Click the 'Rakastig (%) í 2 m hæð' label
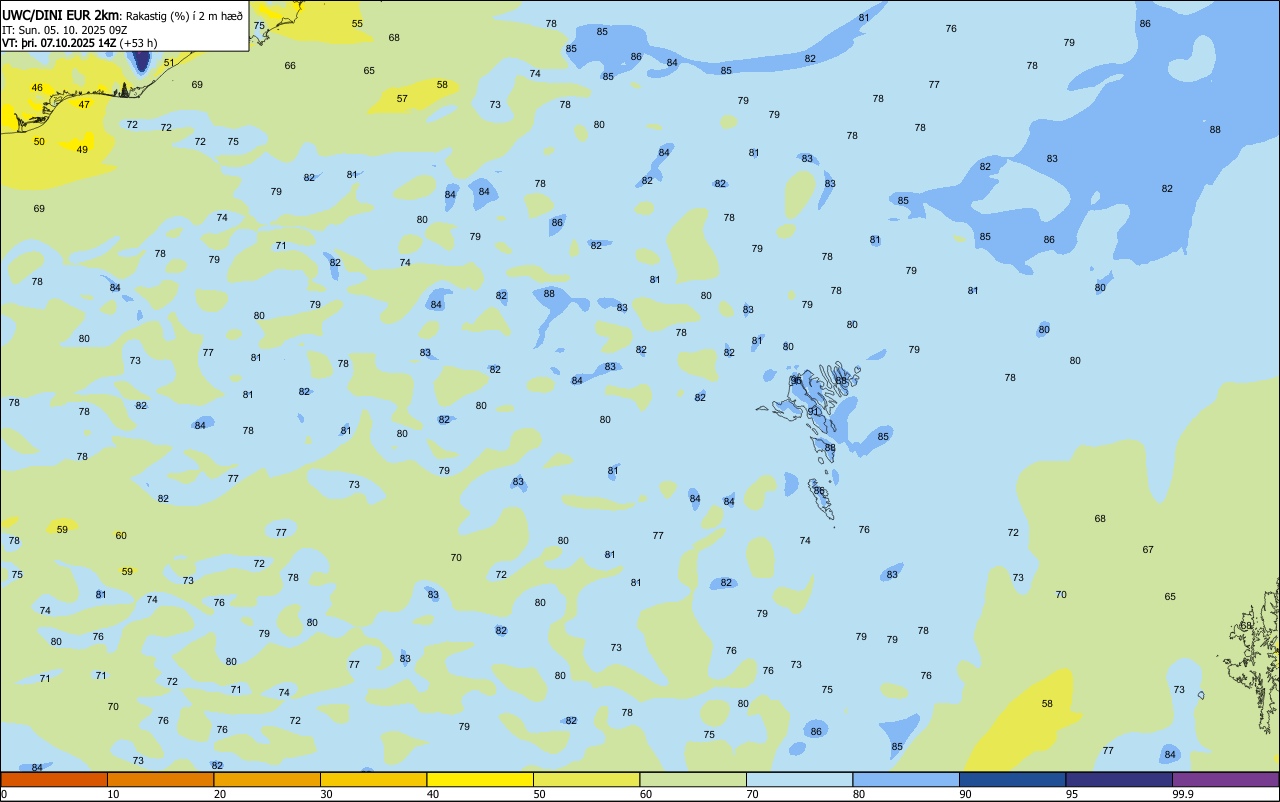Screen dimensions: 1280x802 [184, 15]
